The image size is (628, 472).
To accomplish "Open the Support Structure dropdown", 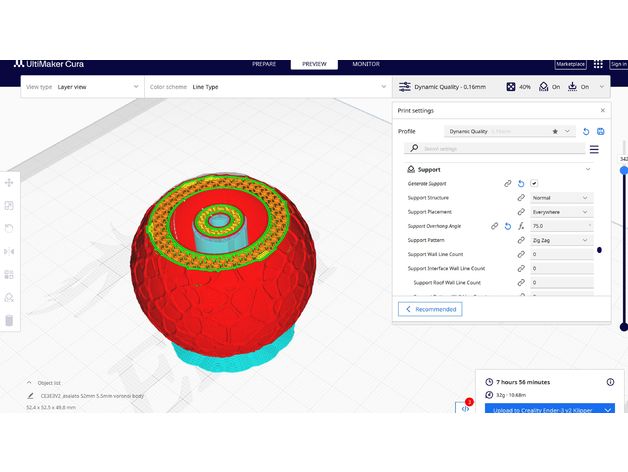I will click(x=561, y=198).
